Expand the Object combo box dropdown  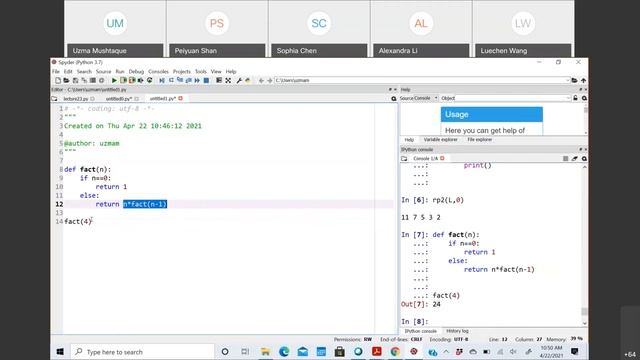[x=568, y=98]
